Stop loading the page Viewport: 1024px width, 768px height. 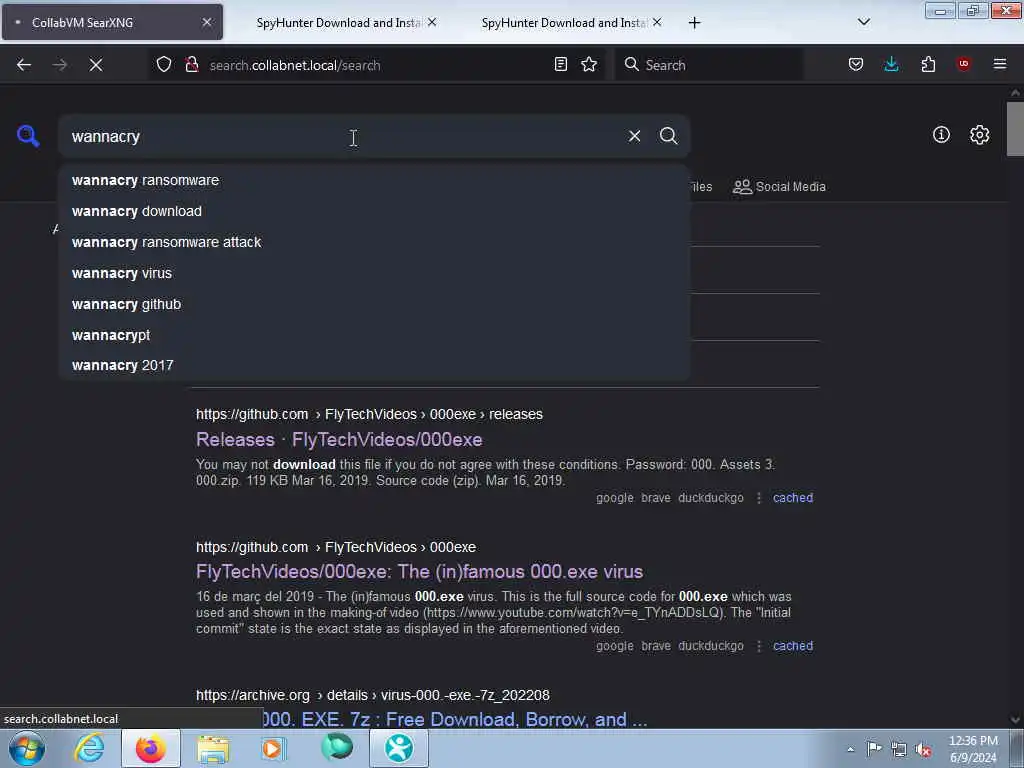96,65
